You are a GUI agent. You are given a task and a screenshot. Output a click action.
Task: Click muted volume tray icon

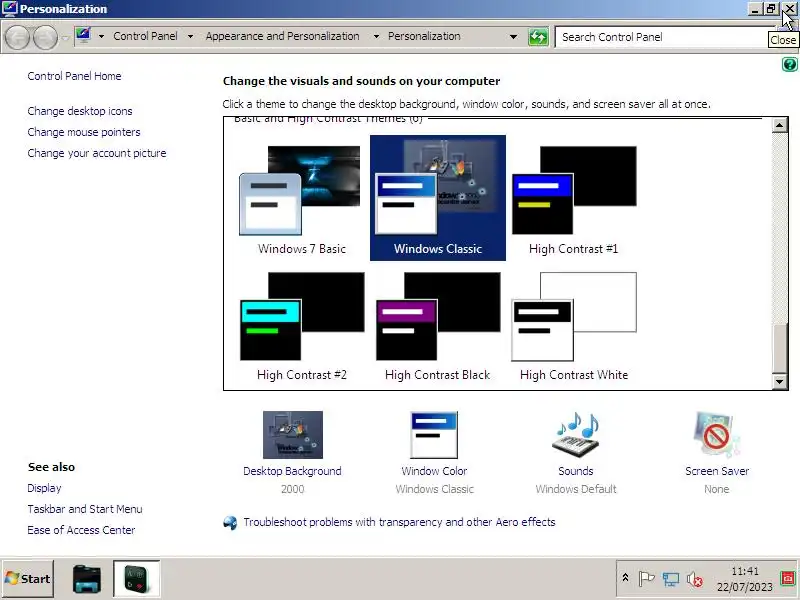tap(694, 579)
